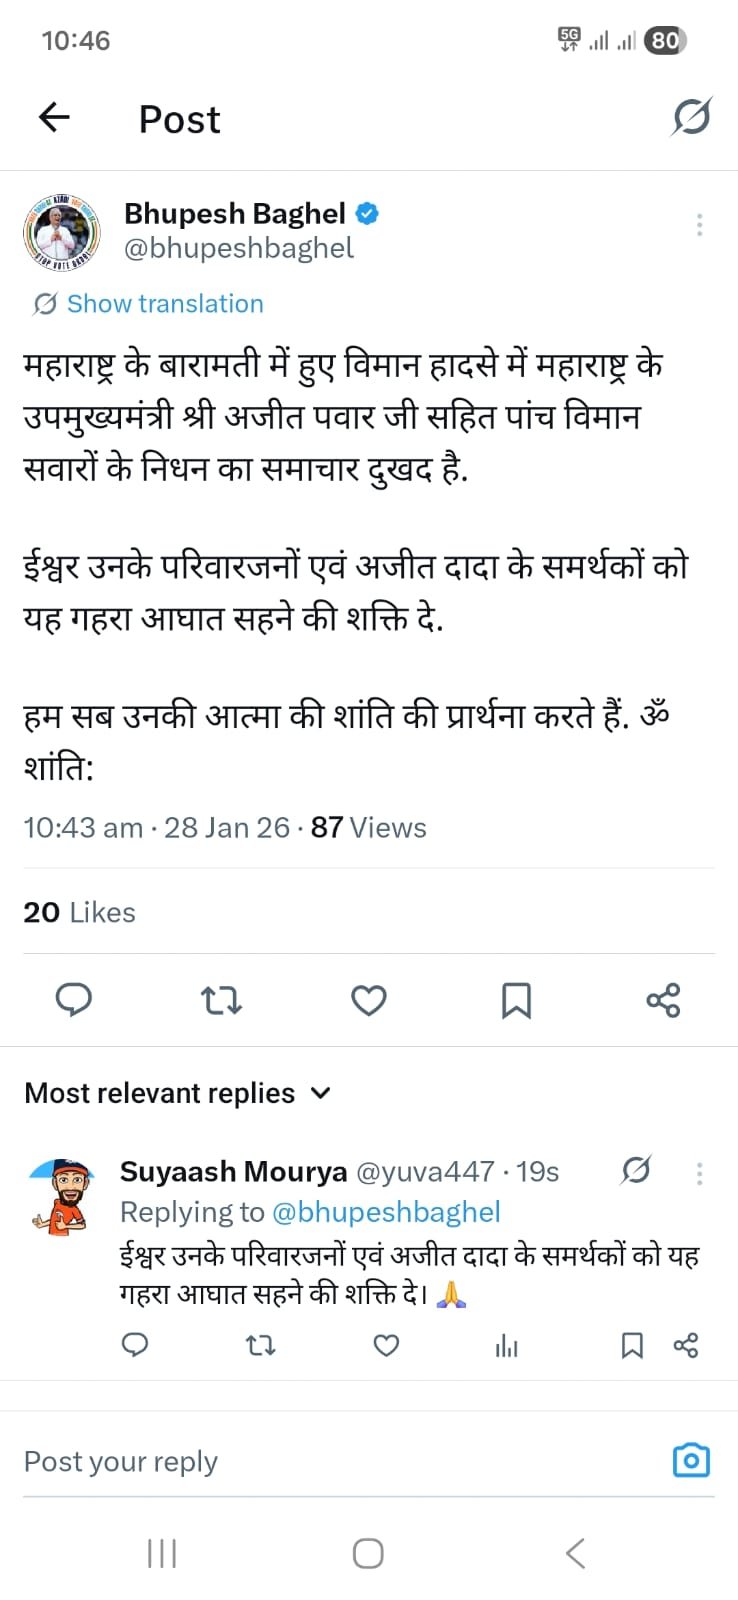Tap the Grok icon in the header

(691, 118)
